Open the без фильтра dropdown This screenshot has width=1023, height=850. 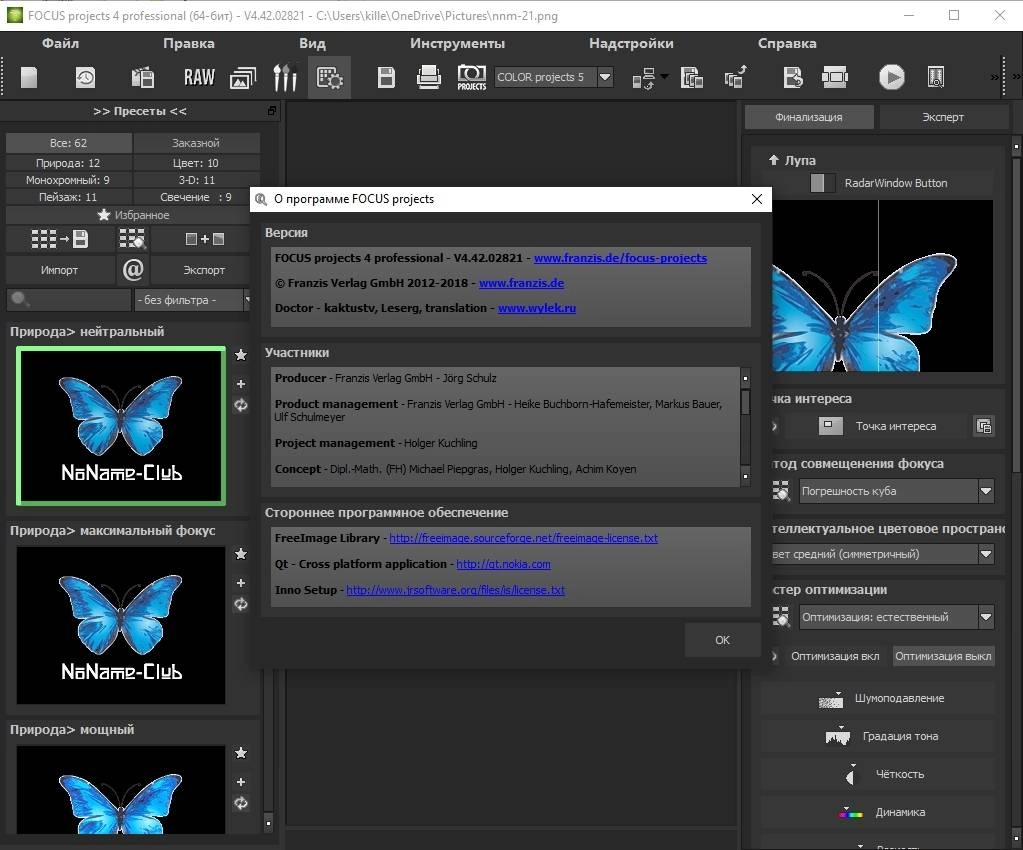coord(192,299)
